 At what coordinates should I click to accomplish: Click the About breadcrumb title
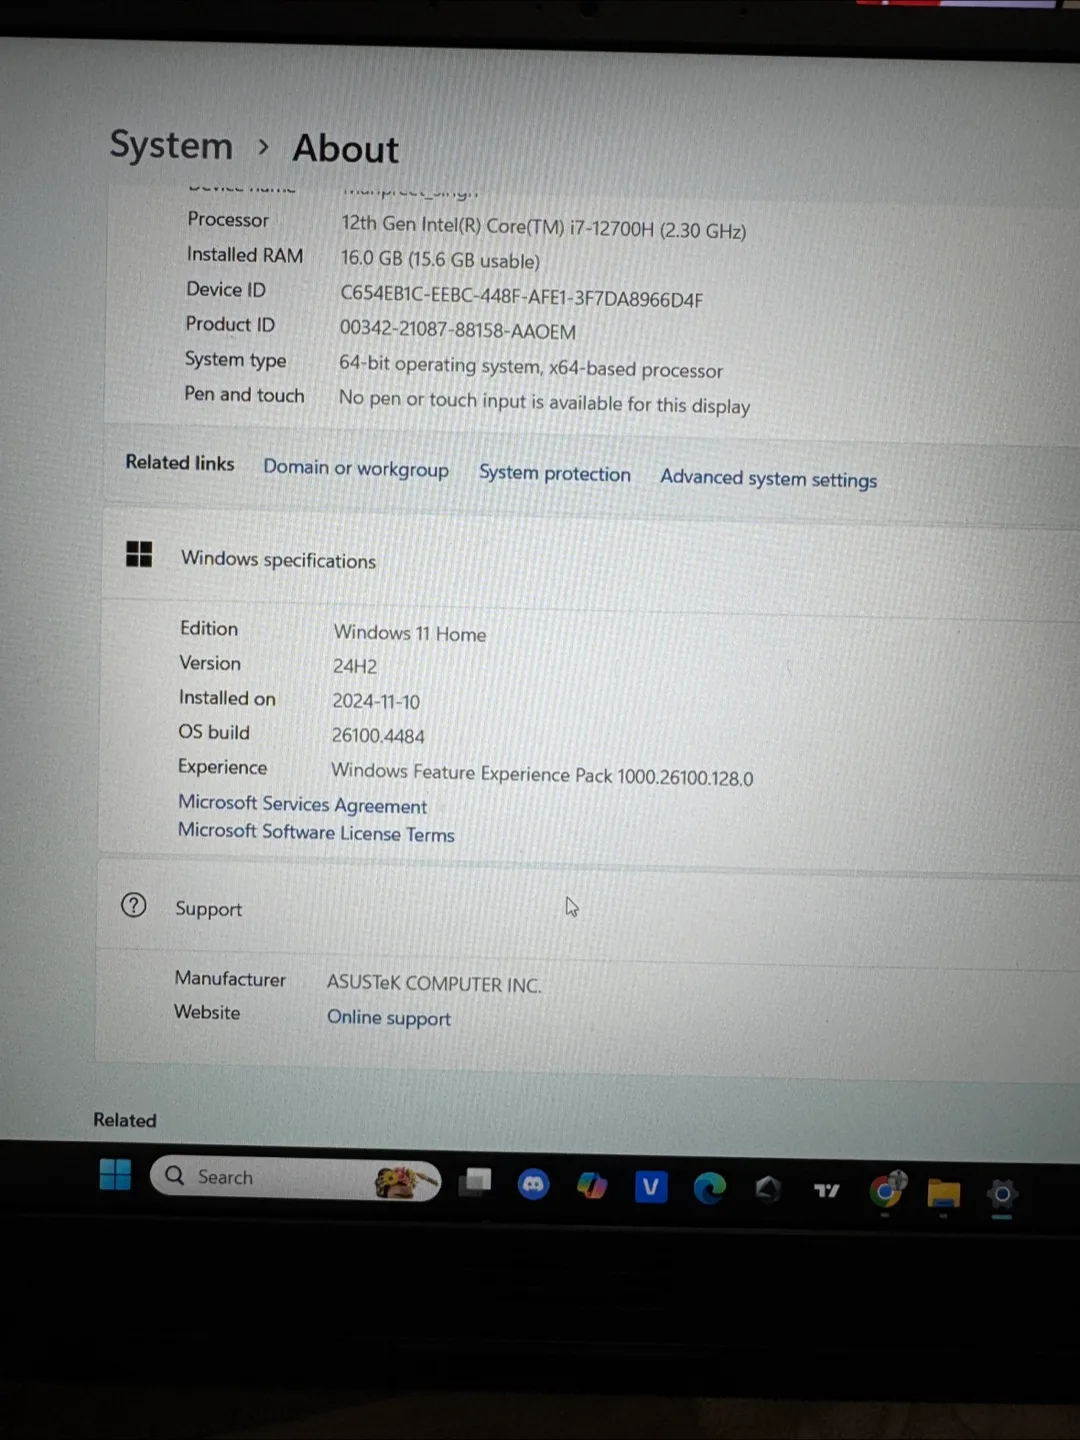pyautogui.click(x=345, y=148)
